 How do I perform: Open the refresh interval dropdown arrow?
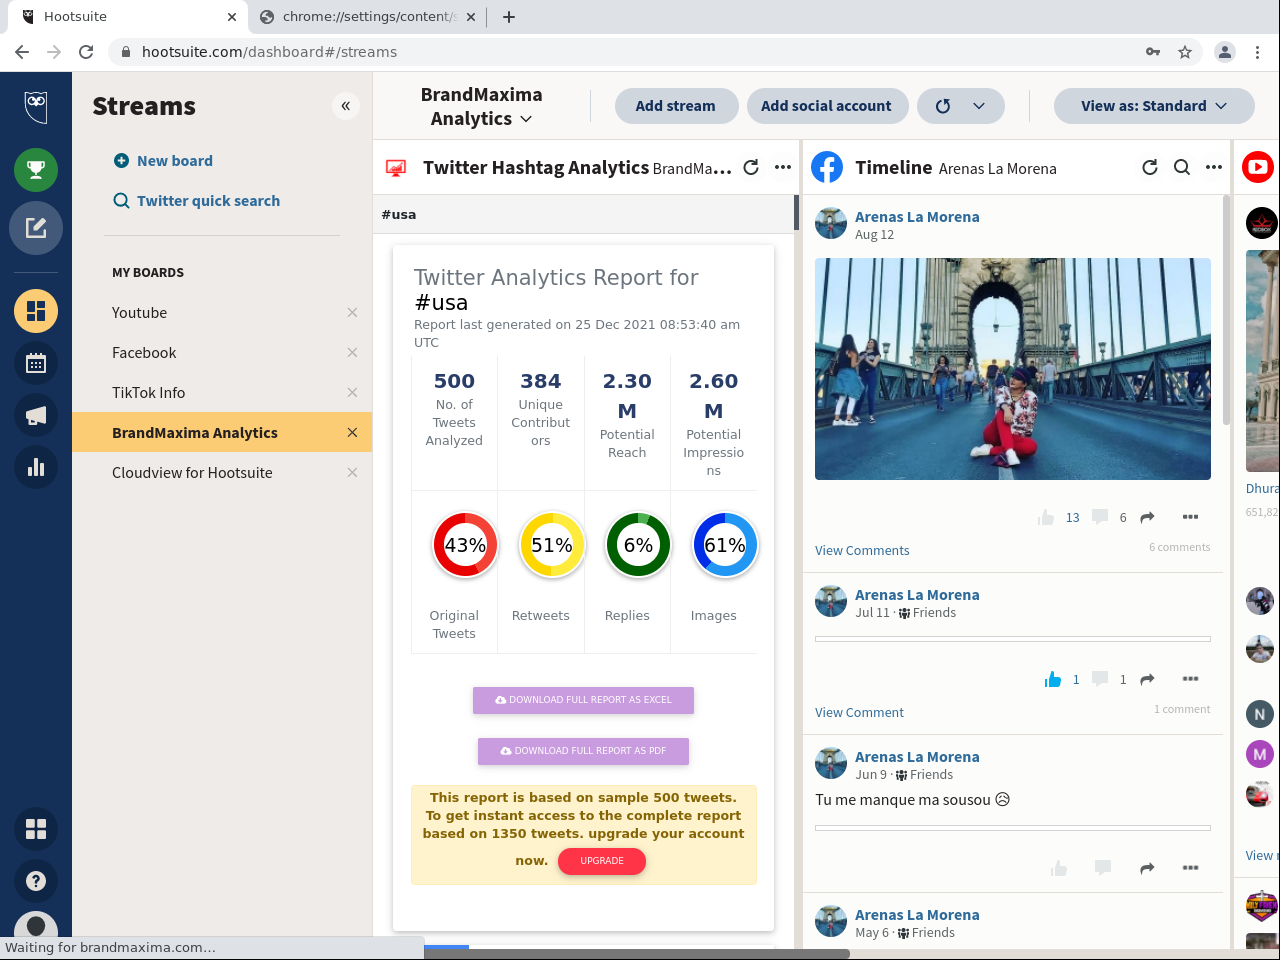[979, 106]
